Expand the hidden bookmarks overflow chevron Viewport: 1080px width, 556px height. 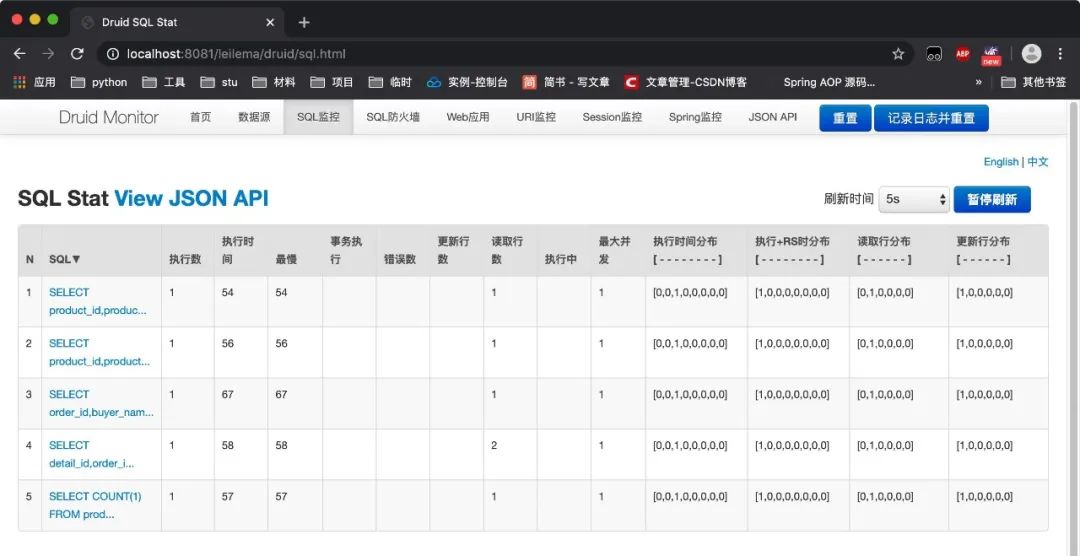tap(978, 82)
